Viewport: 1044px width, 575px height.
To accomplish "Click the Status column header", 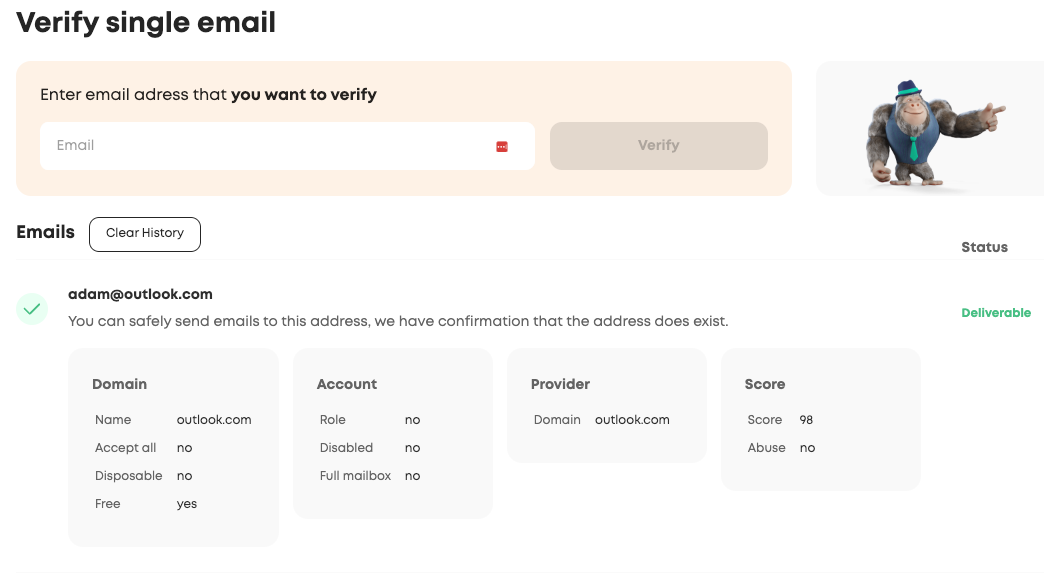I will [x=984, y=247].
